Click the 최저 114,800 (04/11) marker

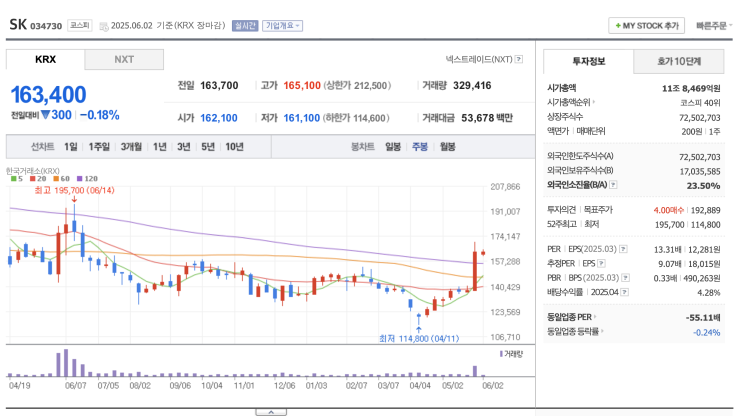(x=419, y=338)
